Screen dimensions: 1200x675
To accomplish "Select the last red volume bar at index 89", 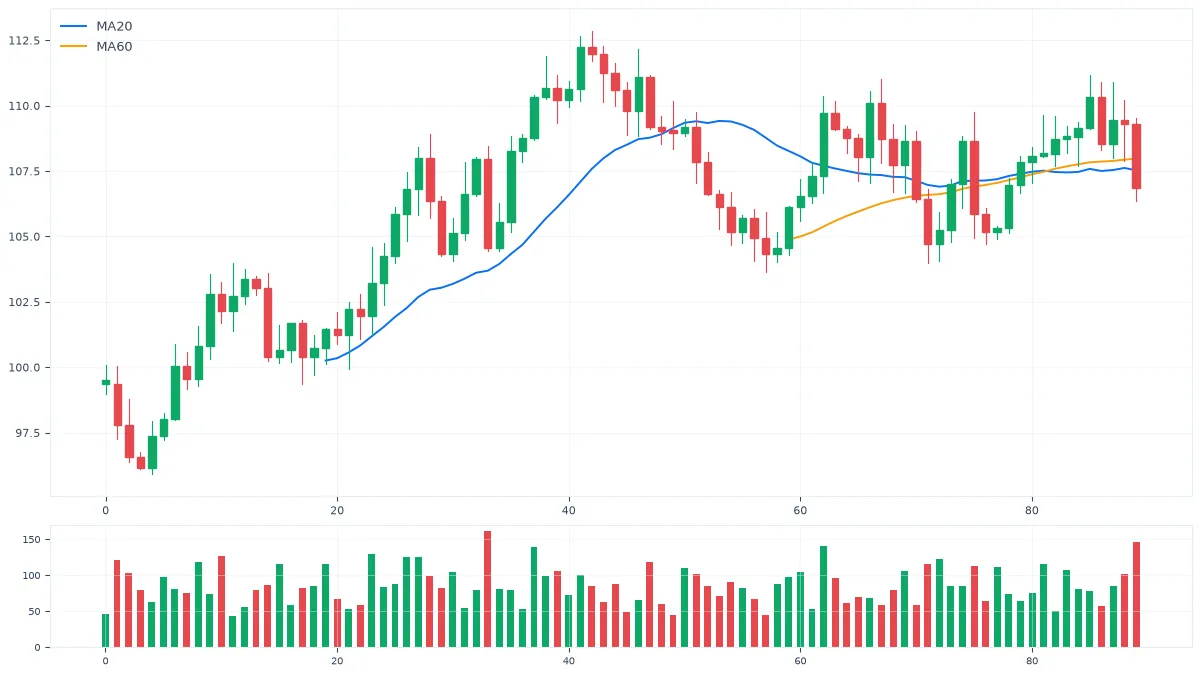I will point(1136,595).
